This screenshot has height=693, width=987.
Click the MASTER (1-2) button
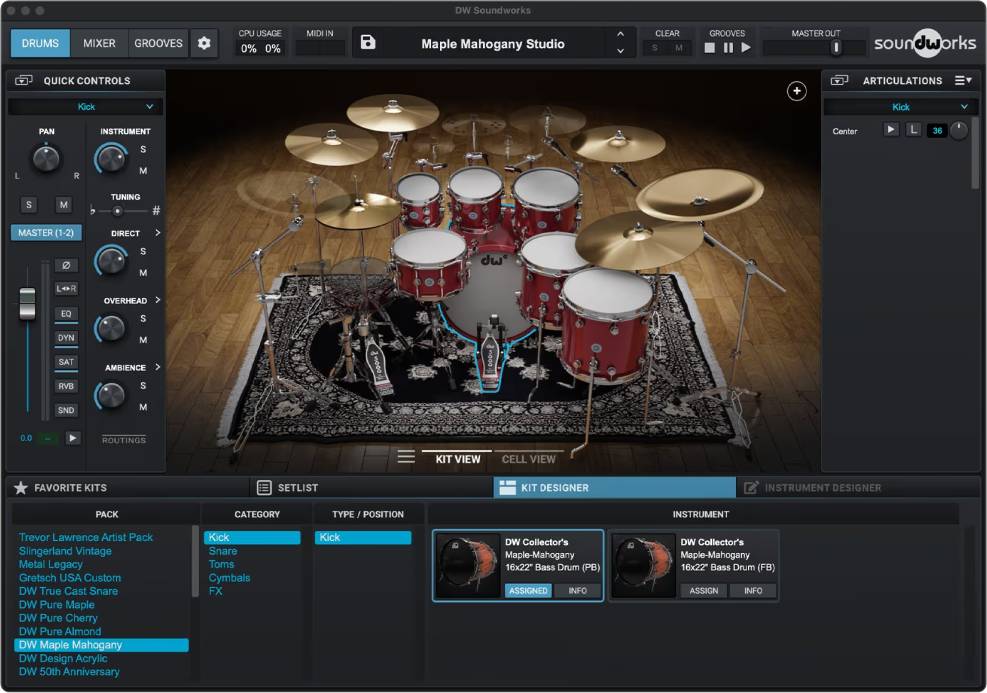(x=45, y=233)
